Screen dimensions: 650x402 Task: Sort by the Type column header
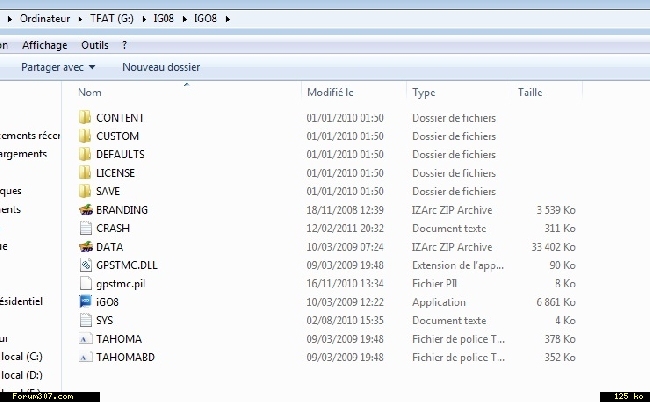pyautogui.click(x=424, y=92)
